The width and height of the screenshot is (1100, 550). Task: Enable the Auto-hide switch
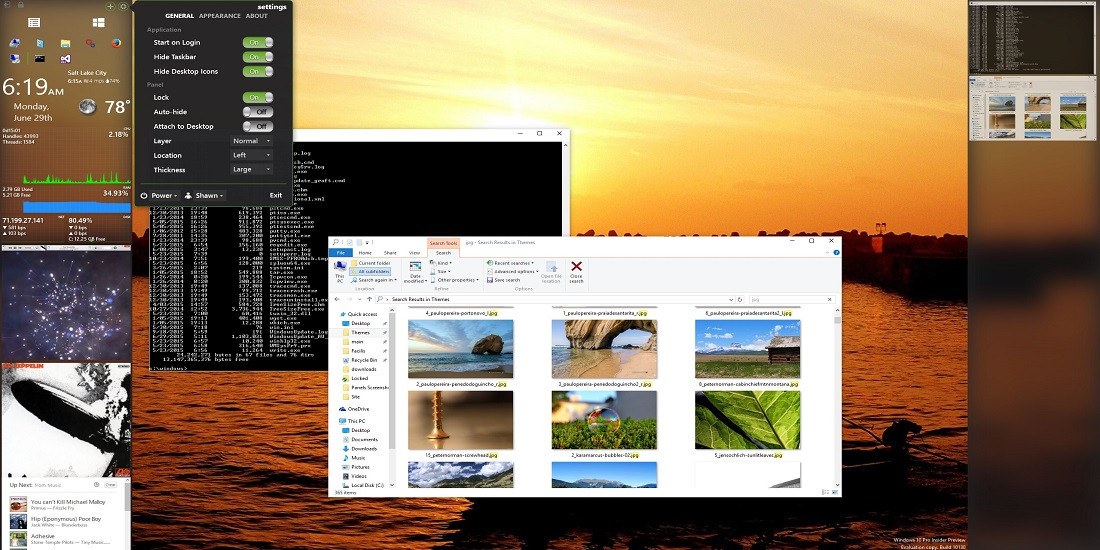pyautogui.click(x=258, y=112)
